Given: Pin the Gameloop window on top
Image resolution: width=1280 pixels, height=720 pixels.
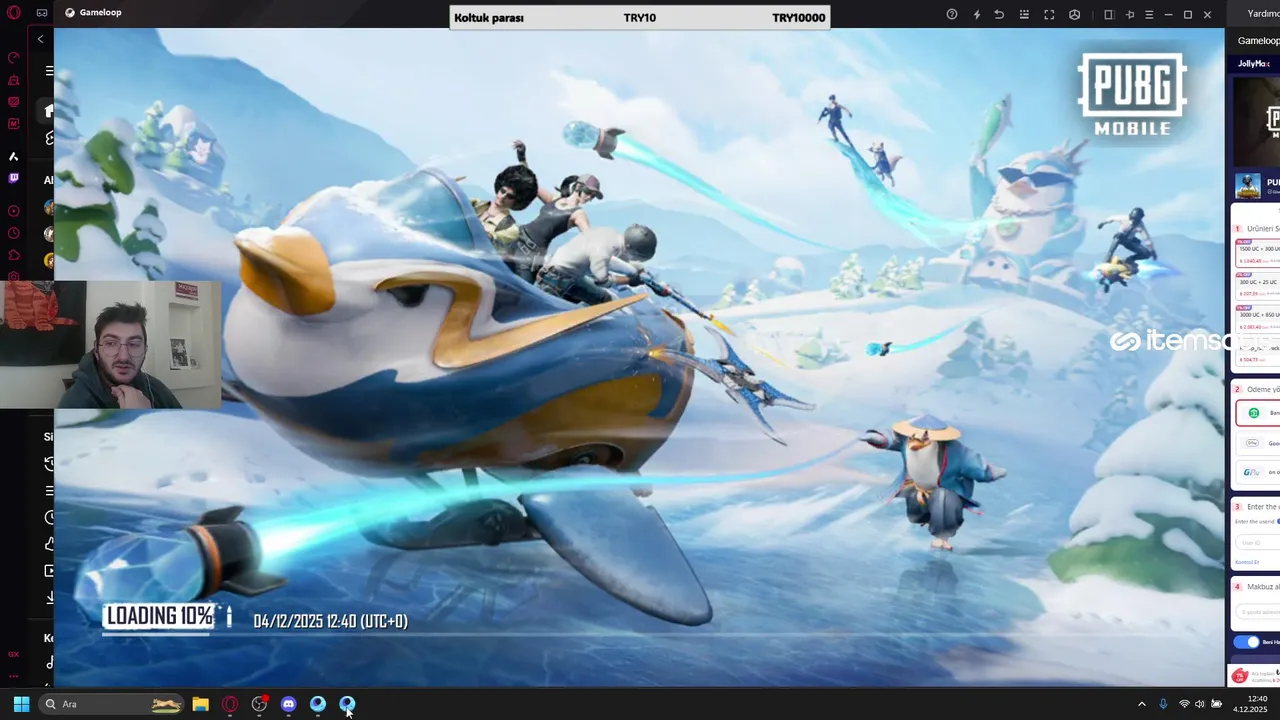Looking at the screenshot, I should [x=1130, y=14].
